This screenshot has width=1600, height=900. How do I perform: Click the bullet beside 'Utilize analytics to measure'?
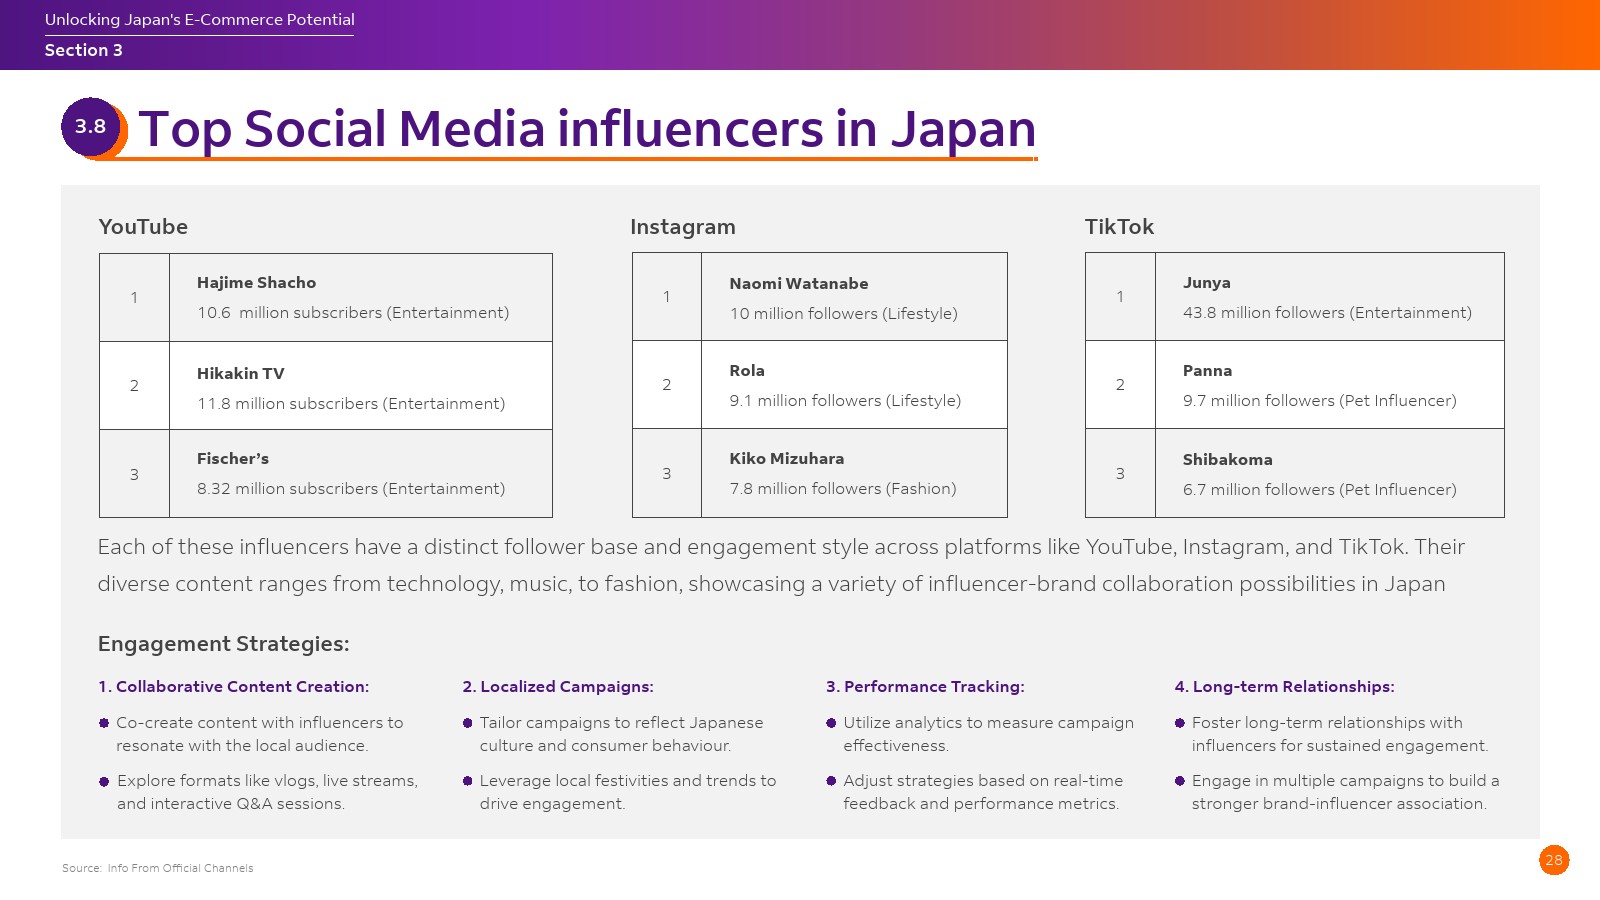(x=831, y=723)
